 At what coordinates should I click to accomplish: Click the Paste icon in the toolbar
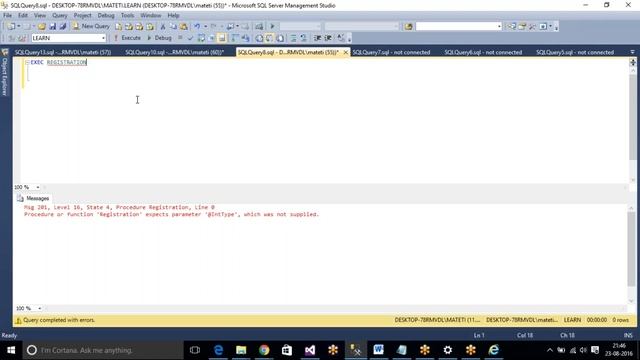(x=184, y=27)
